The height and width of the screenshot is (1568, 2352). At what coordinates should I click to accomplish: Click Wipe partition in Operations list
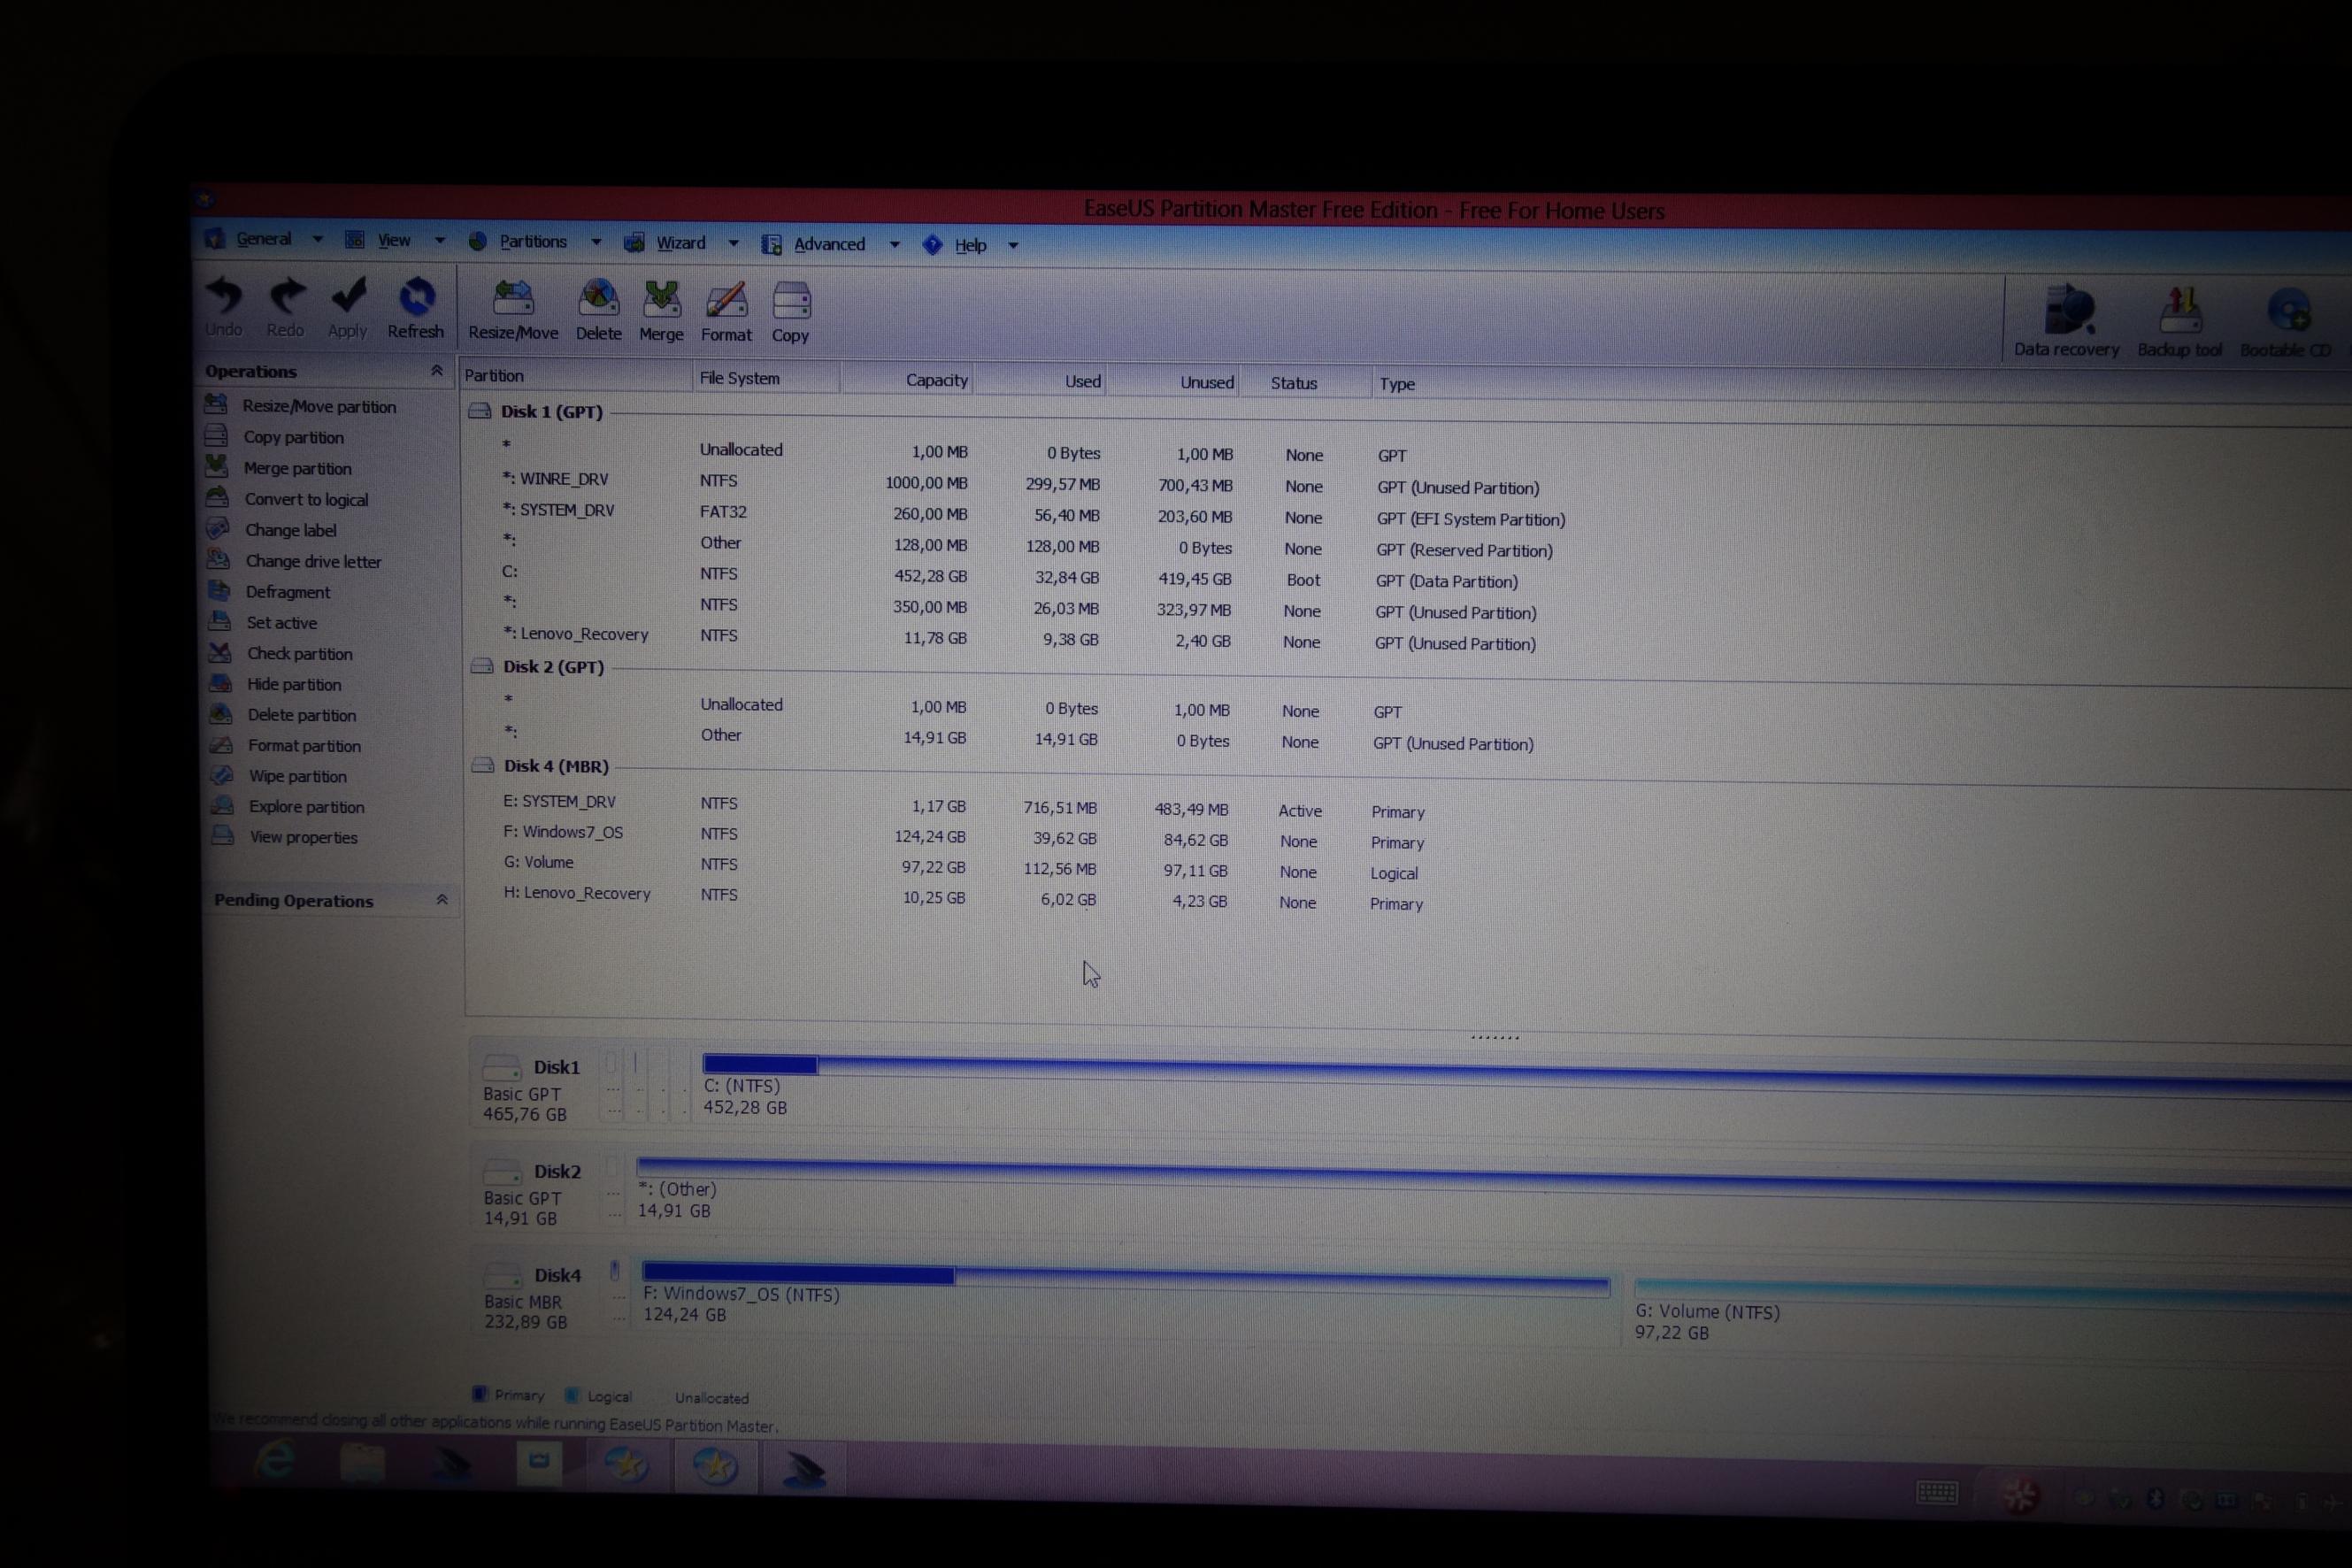(297, 776)
